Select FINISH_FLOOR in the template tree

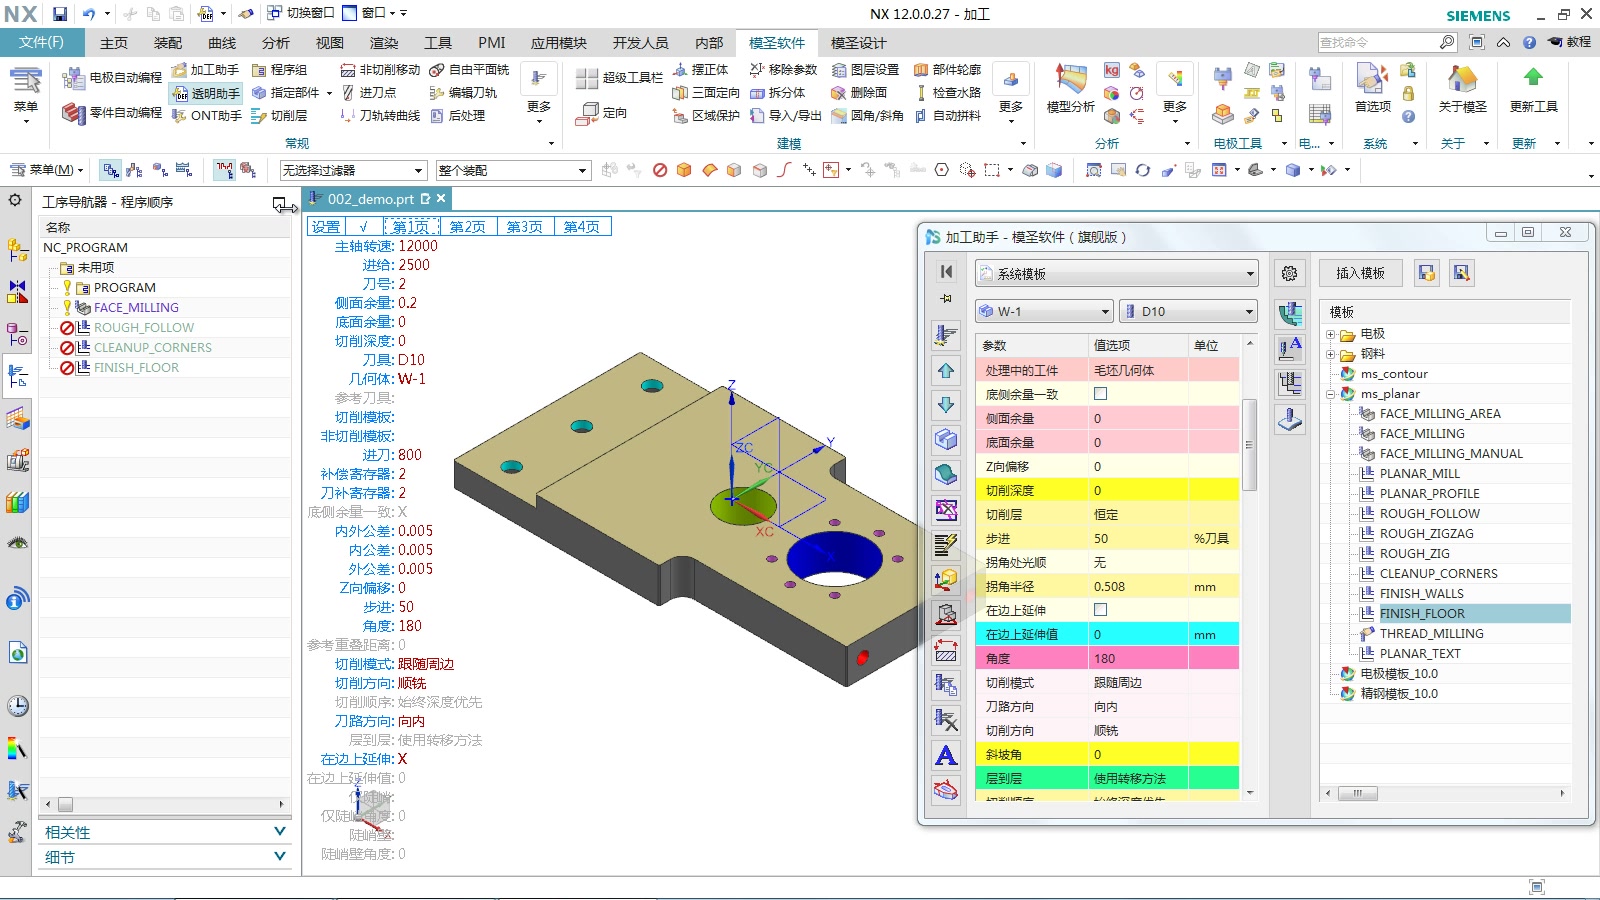tap(1422, 614)
